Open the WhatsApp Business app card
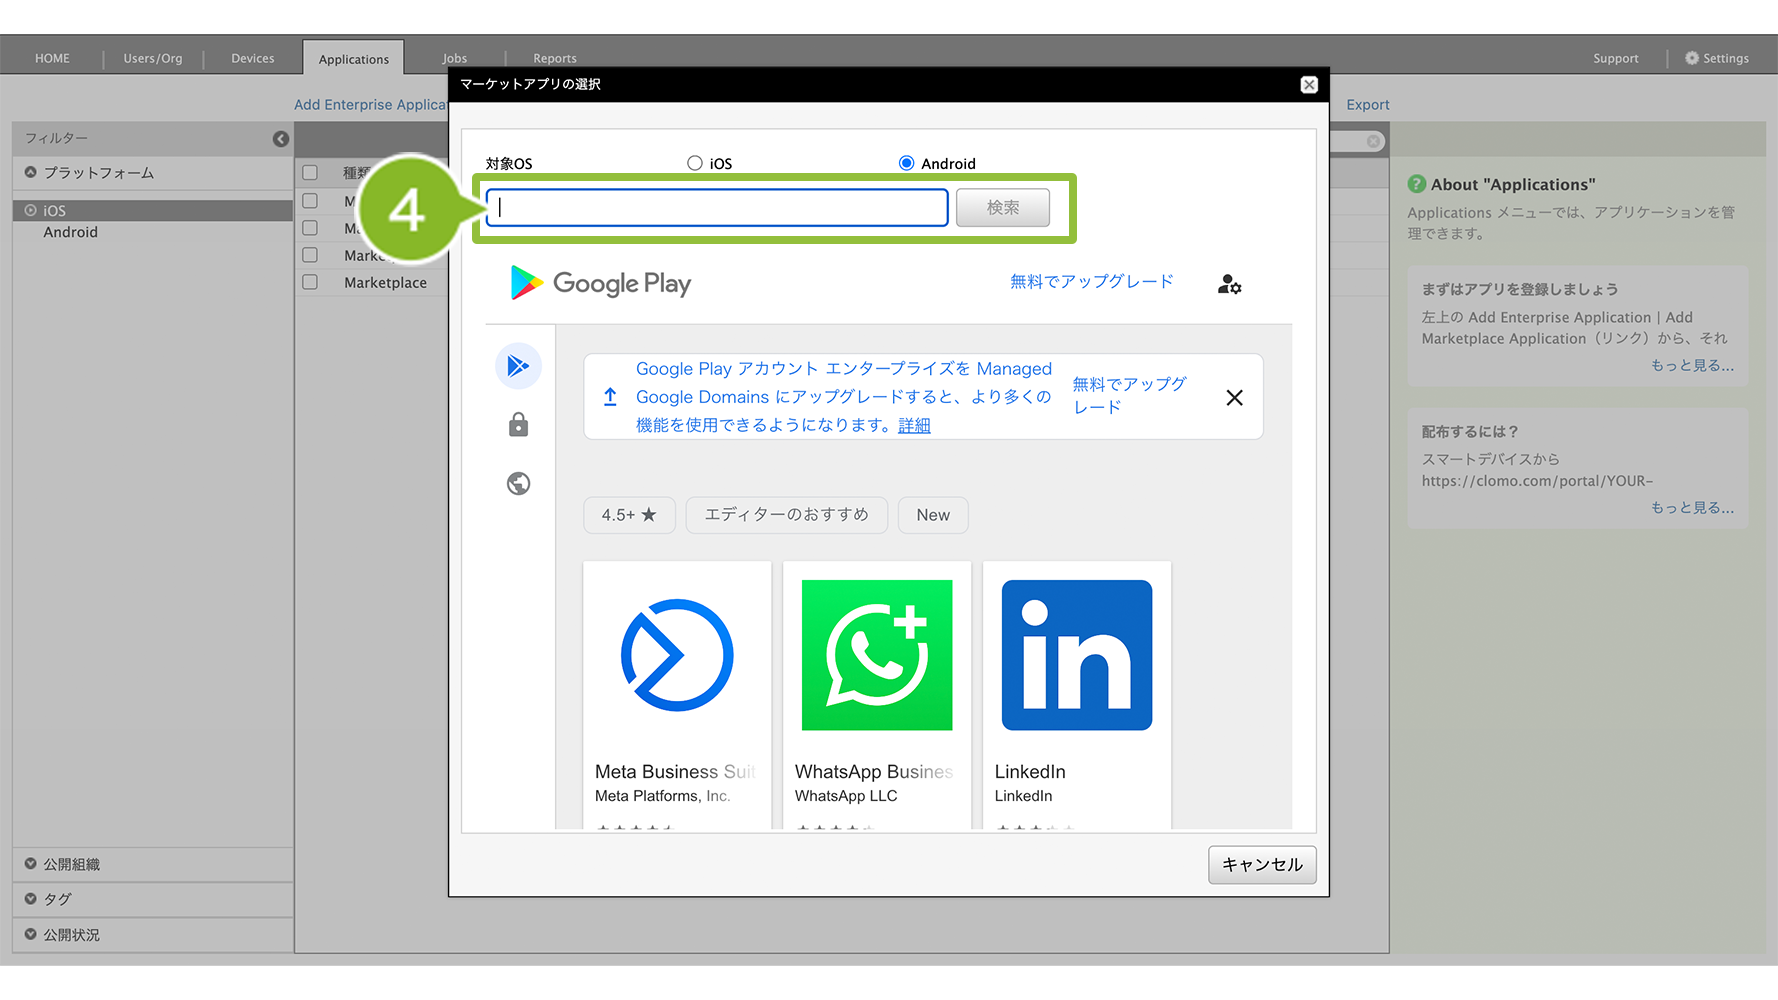Image resolution: width=1778 pixels, height=1000 pixels. point(876,690)
